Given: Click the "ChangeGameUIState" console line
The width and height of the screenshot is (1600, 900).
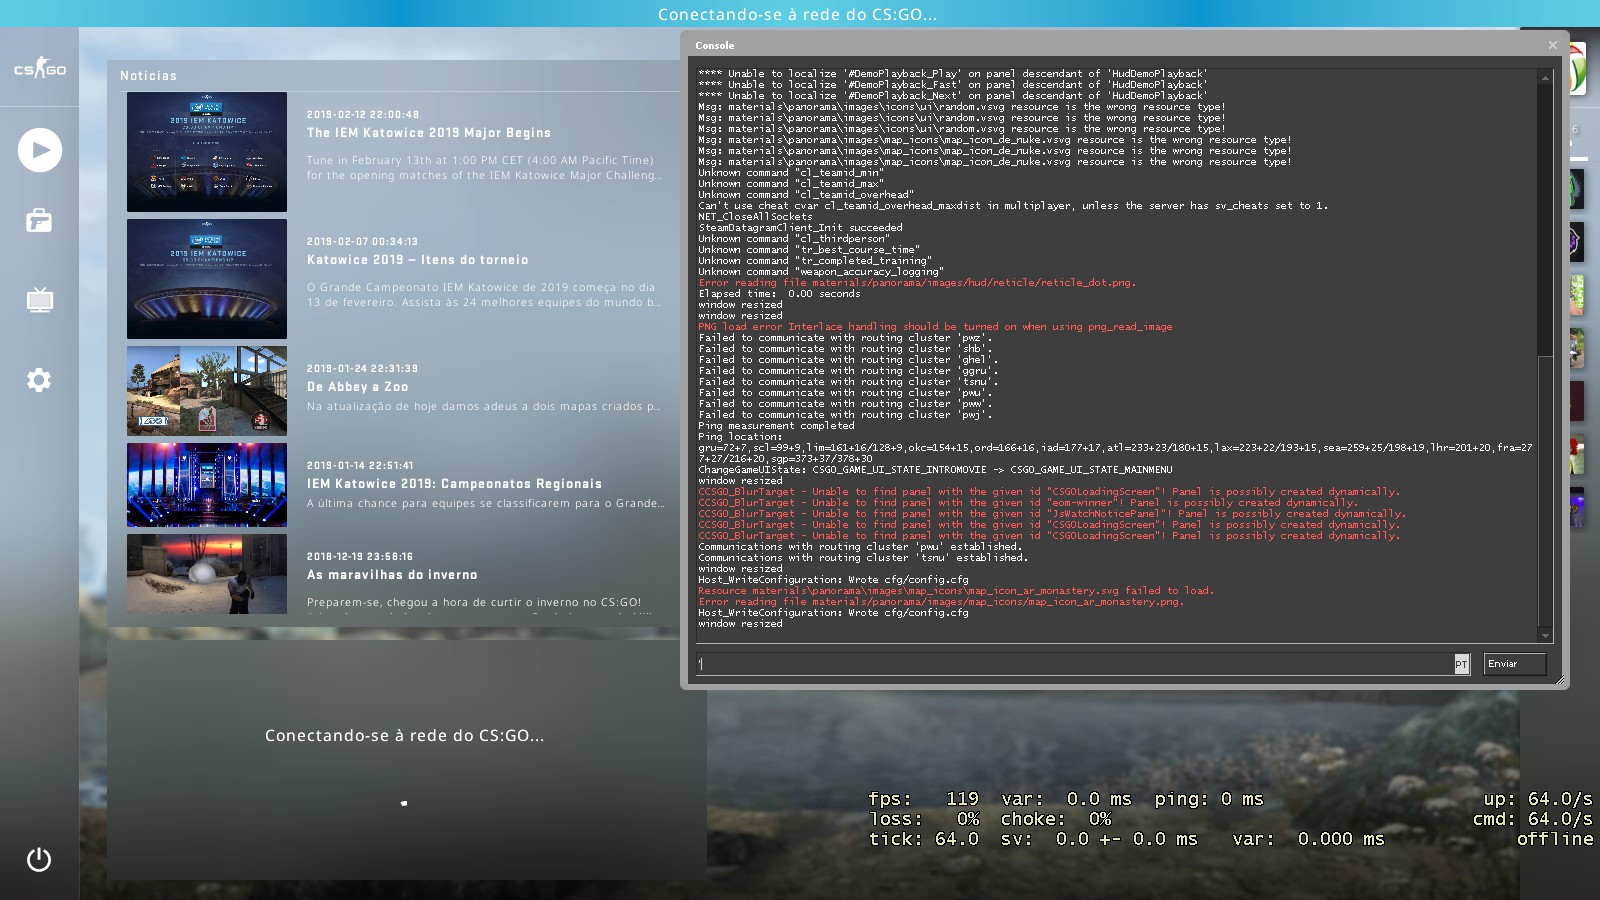Looking at the screenshot, I should [x=935, y=470].
